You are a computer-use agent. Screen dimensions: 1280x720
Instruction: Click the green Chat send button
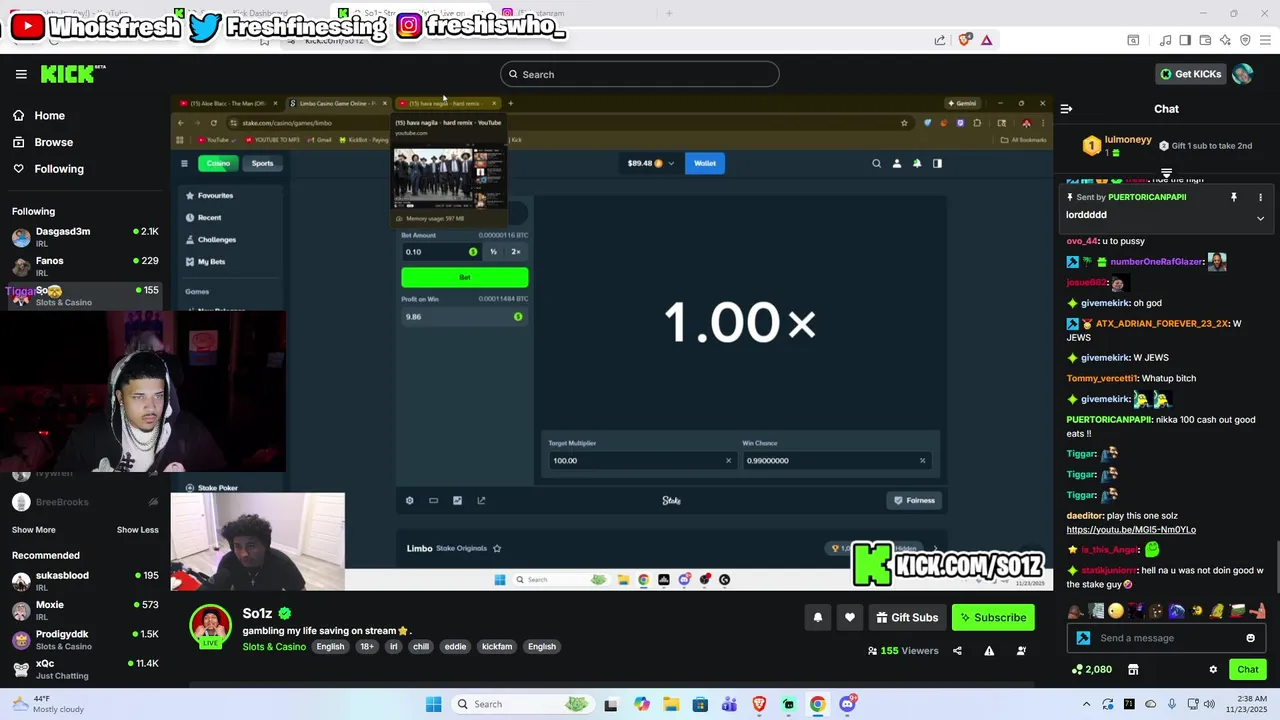point(1248,669)
